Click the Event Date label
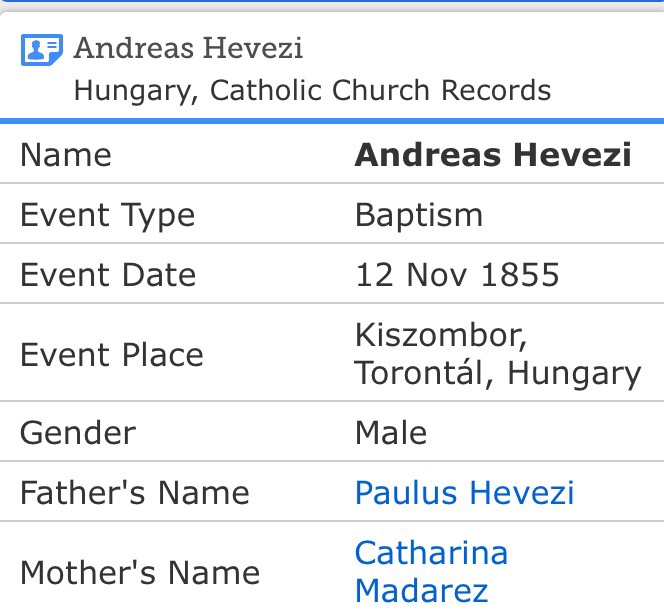Screen dimensions: 664x612 tap(108, 275)
